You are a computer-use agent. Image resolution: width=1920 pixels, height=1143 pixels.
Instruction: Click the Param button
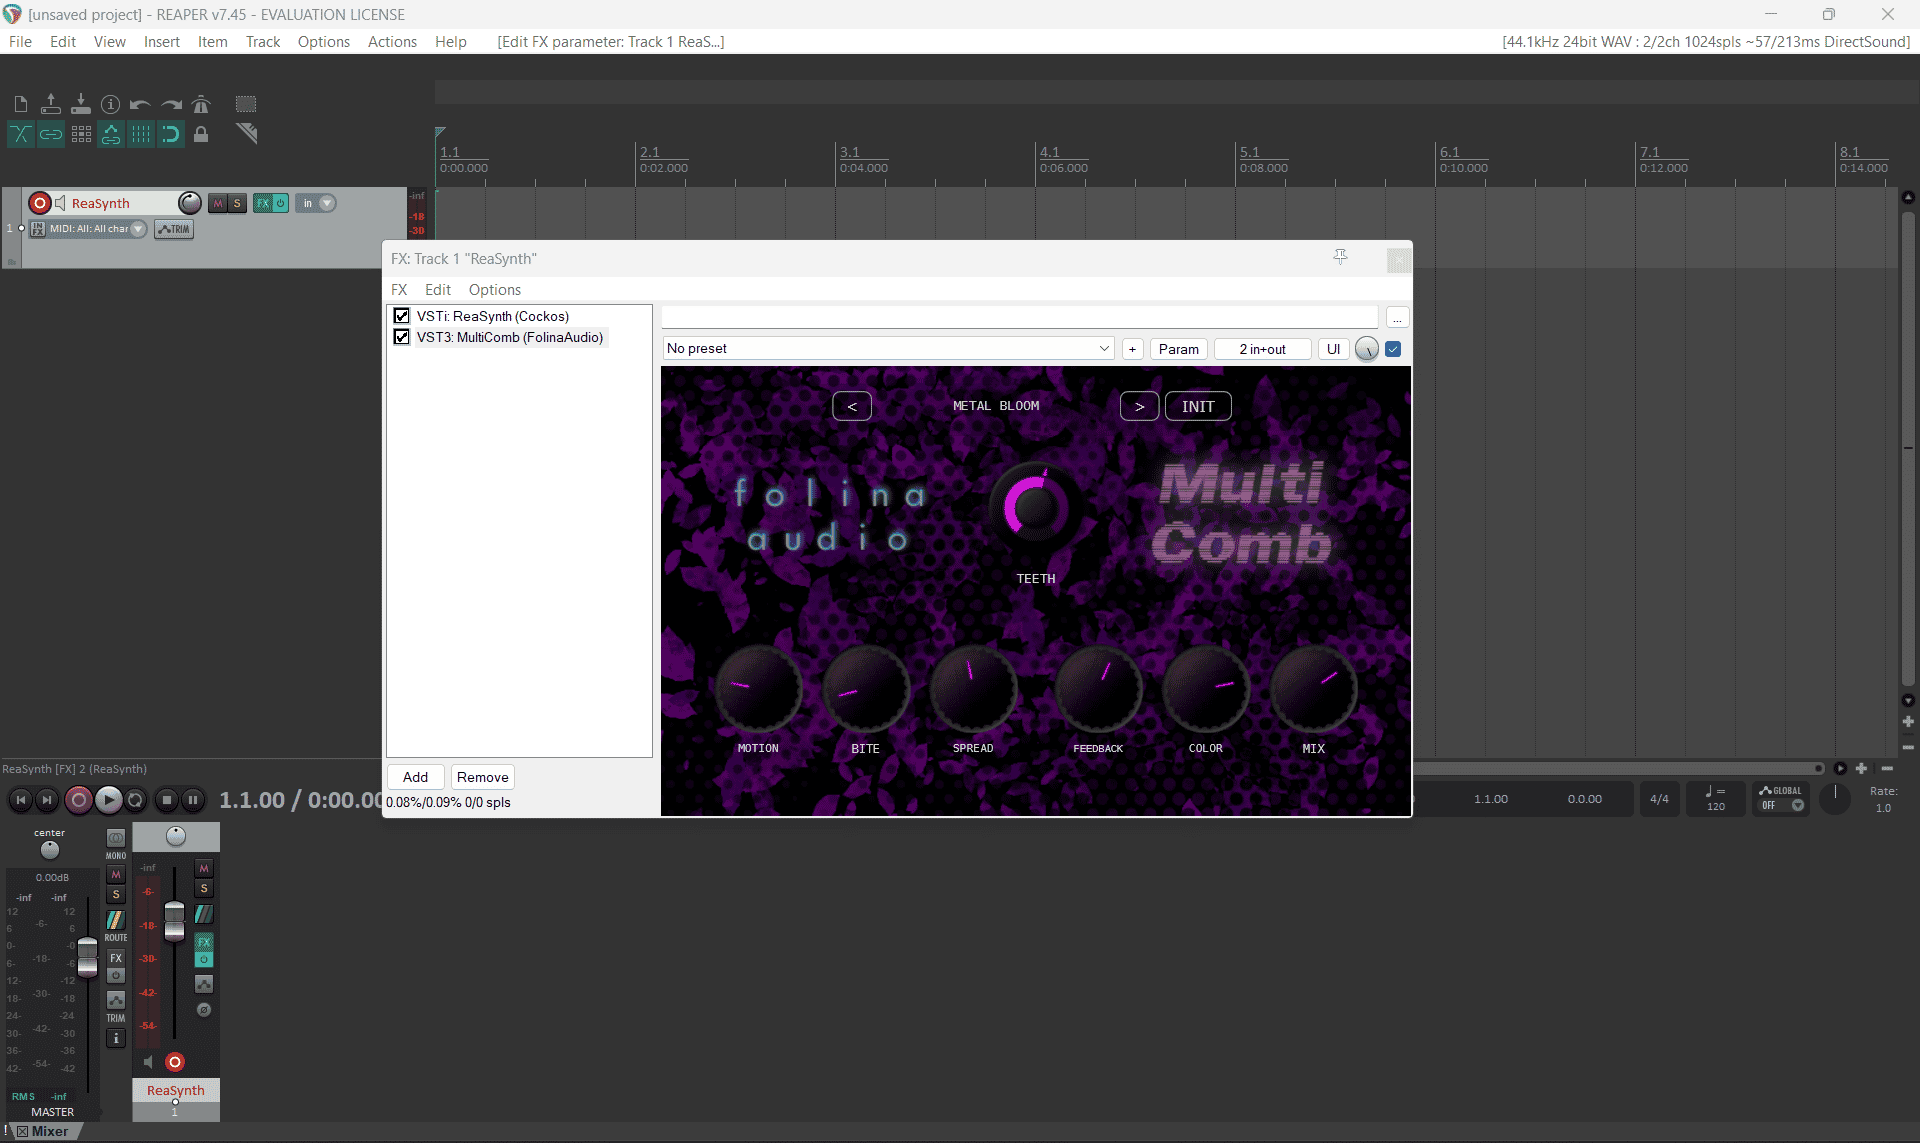tap(1178, 349)
